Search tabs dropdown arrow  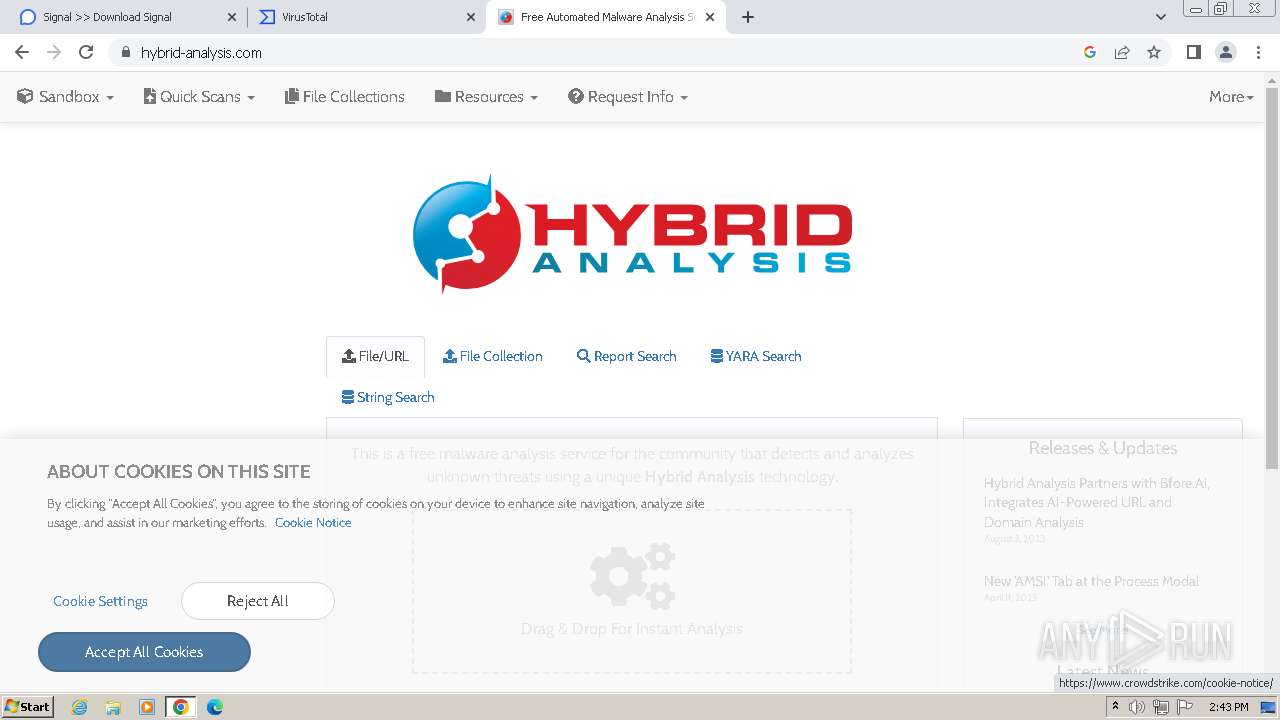[x=1161, y=17]
